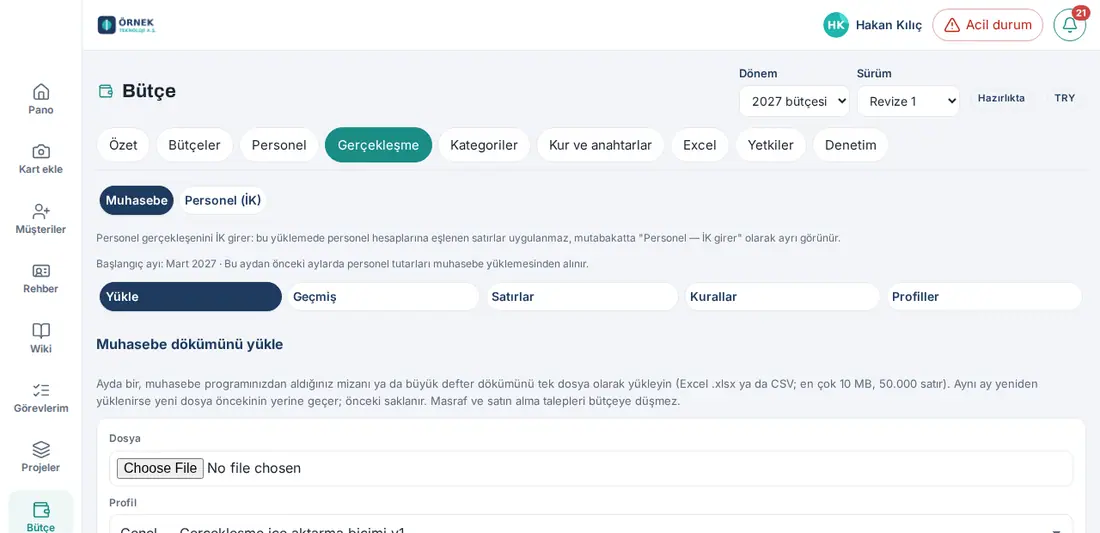Click the Hazırlıkta status badge
Screen dimensions: 1100x533
click(x=1001, y=98)
